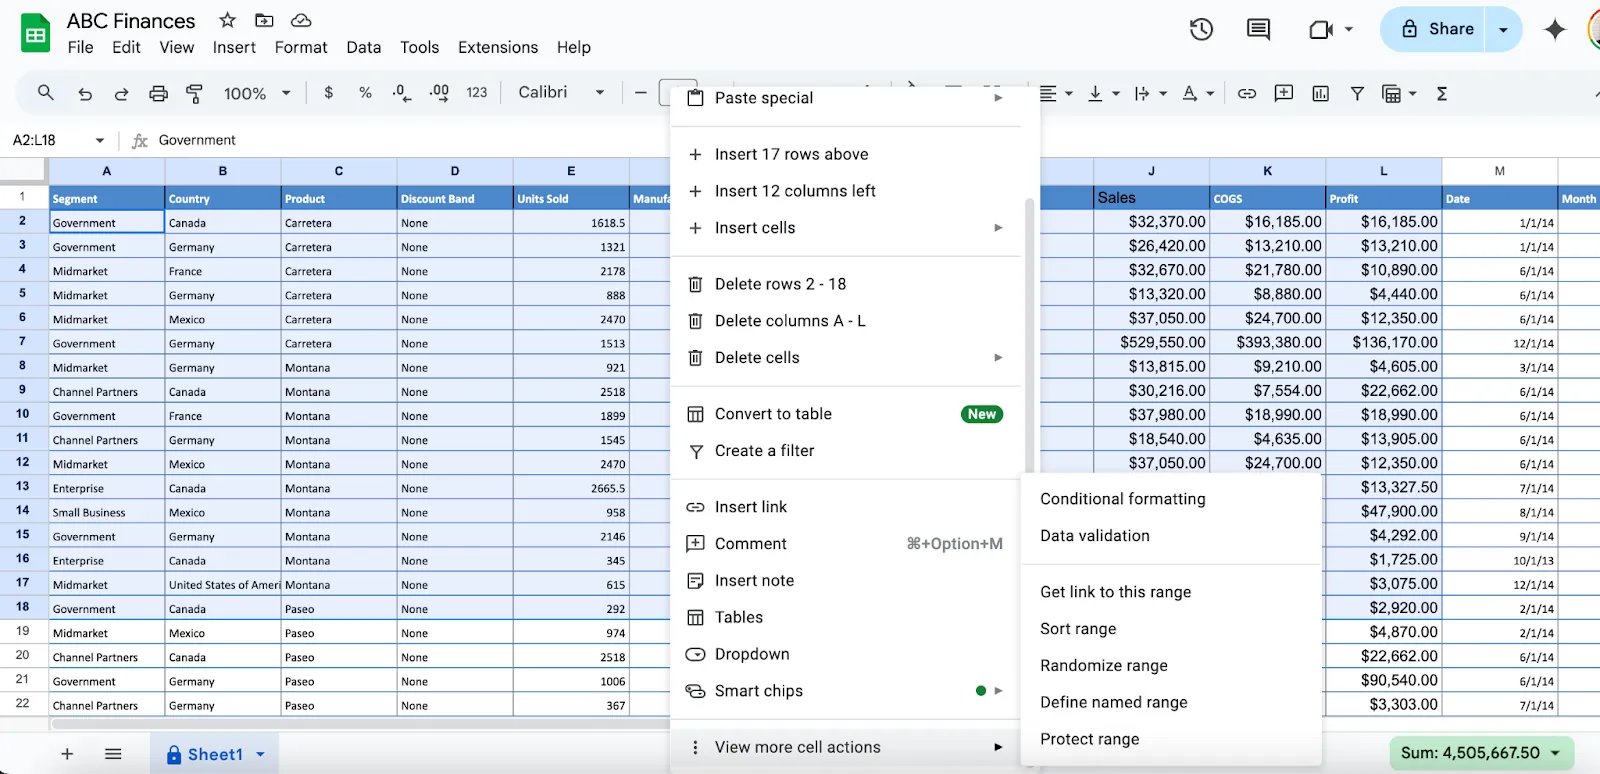Choose Protect range
The image size is (1600, 774).
[x=1172, y=739]
